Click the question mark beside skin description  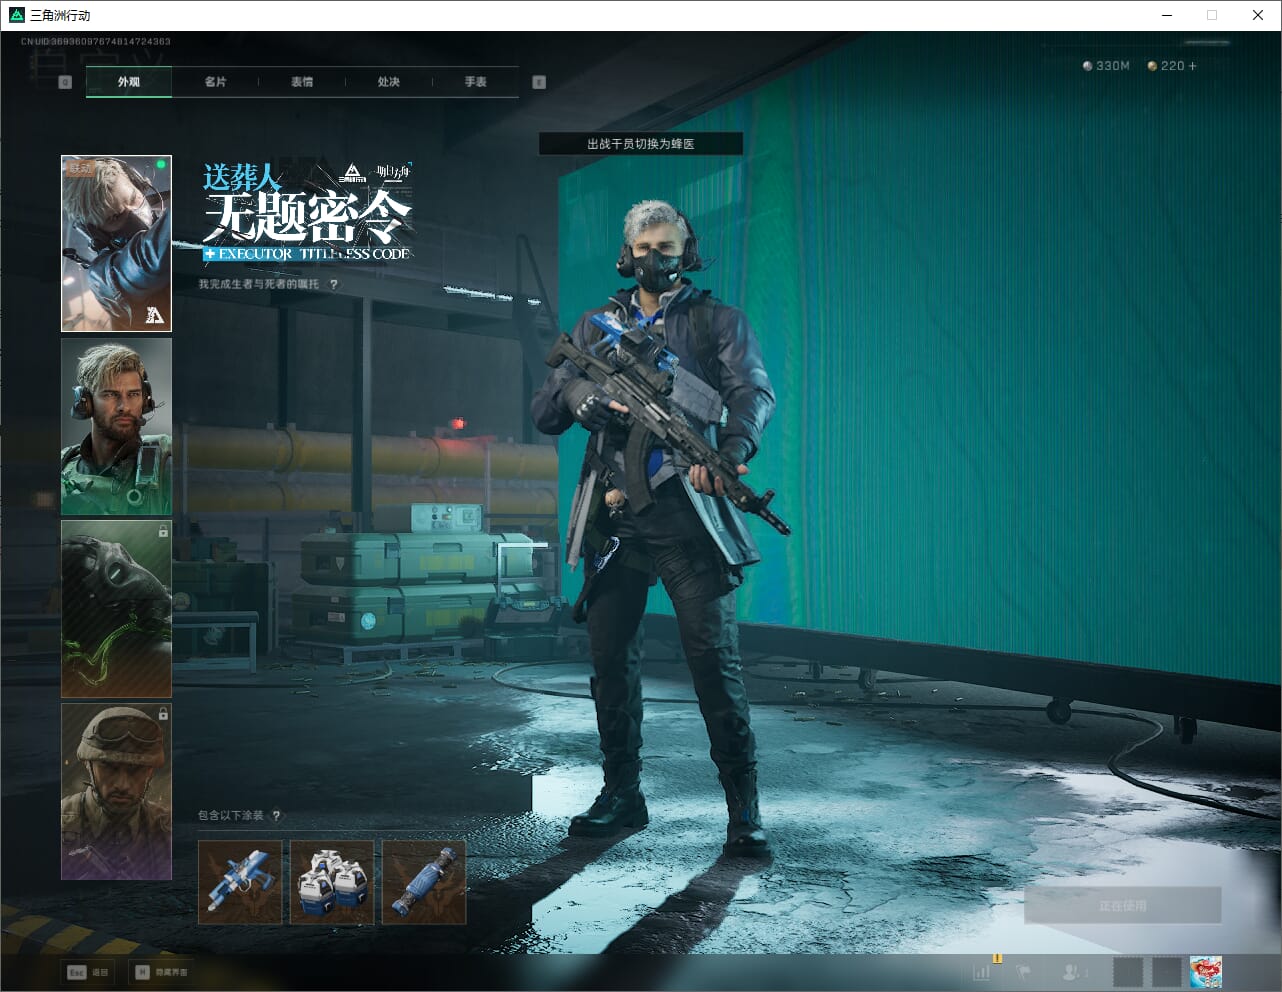click(334, 284)
